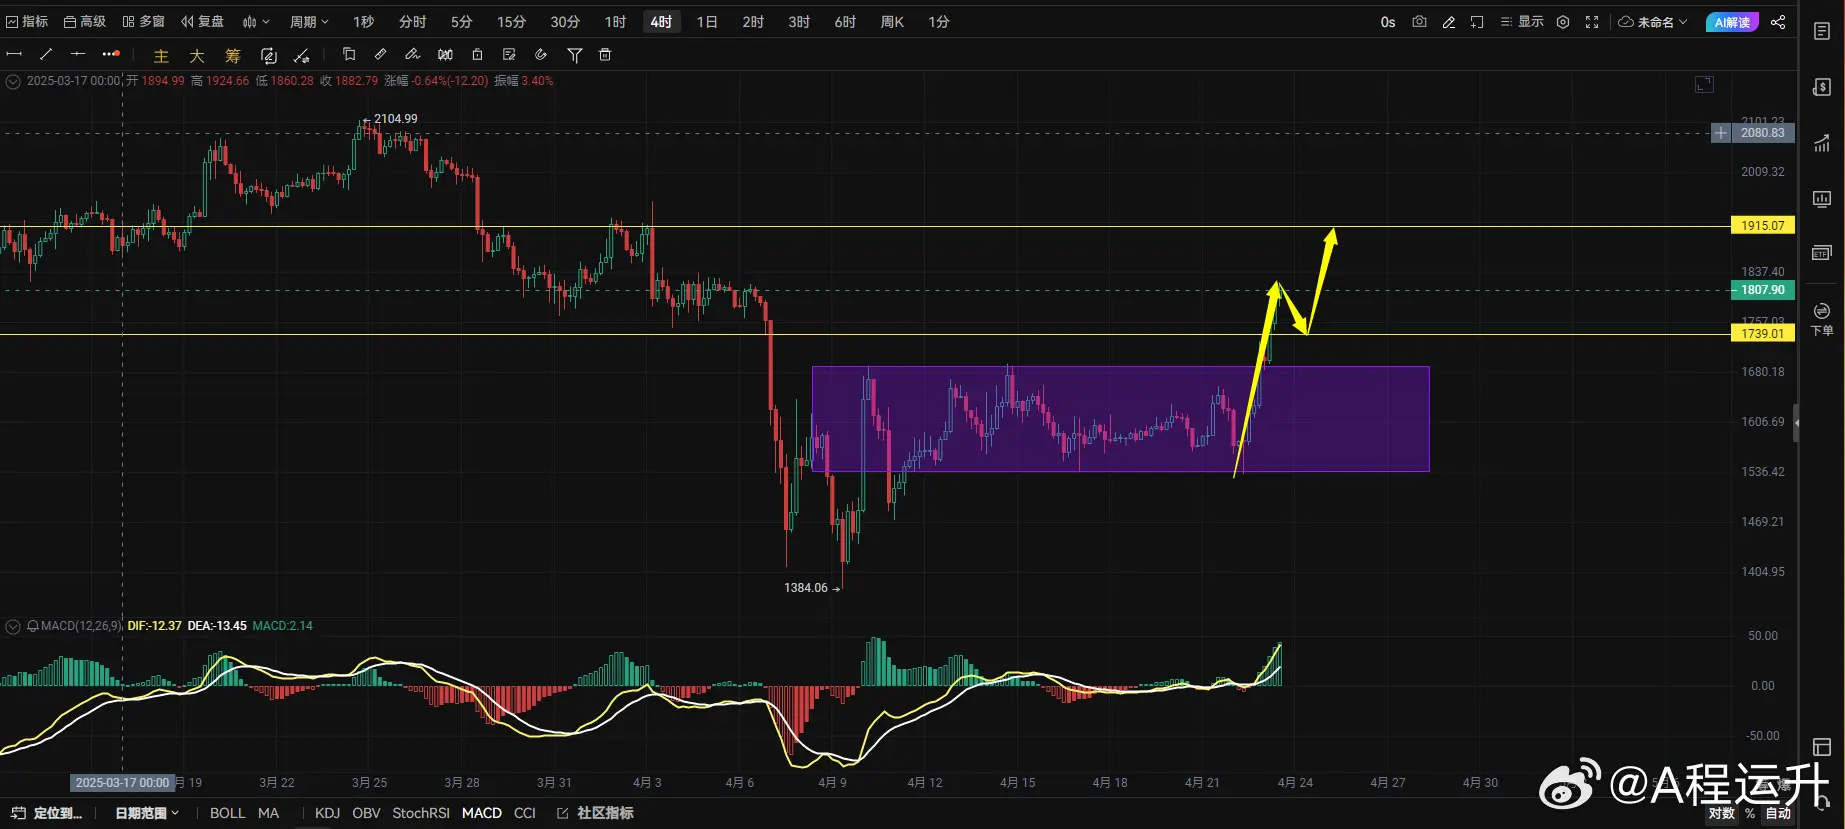
Task: Select the 2时 timeframe
Action: tap(753, 22)
